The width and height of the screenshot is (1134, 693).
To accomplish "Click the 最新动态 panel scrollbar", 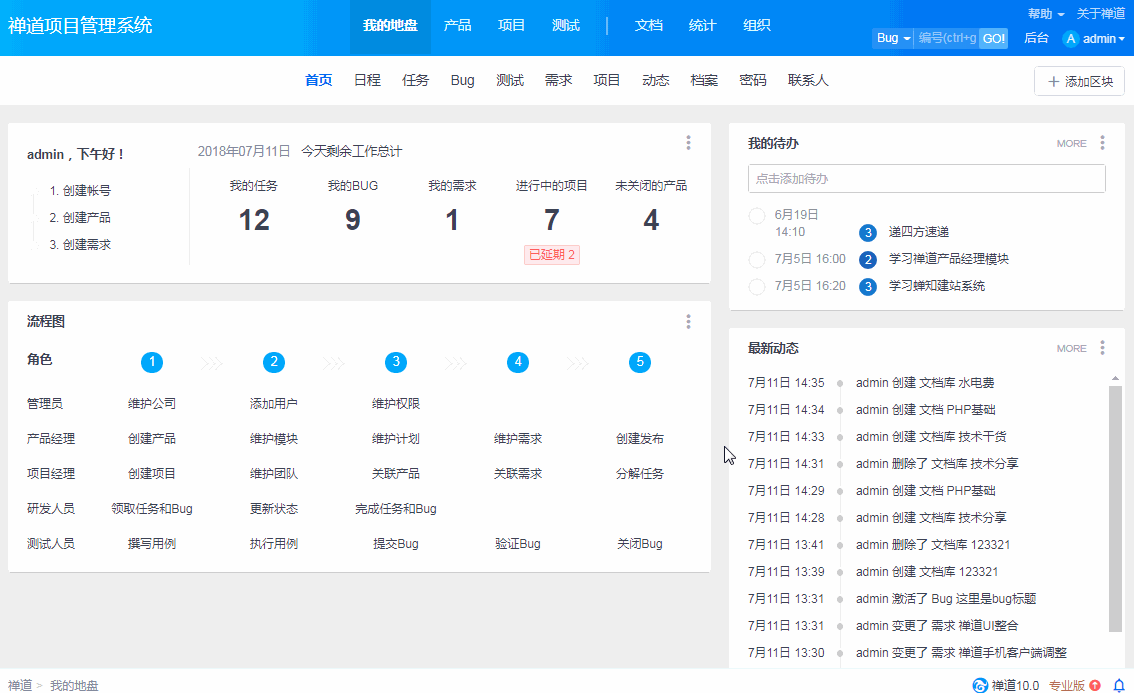I will [1115, 508].
